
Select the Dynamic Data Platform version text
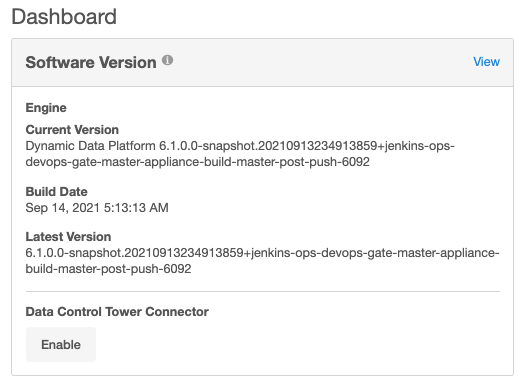pos(240,154)
